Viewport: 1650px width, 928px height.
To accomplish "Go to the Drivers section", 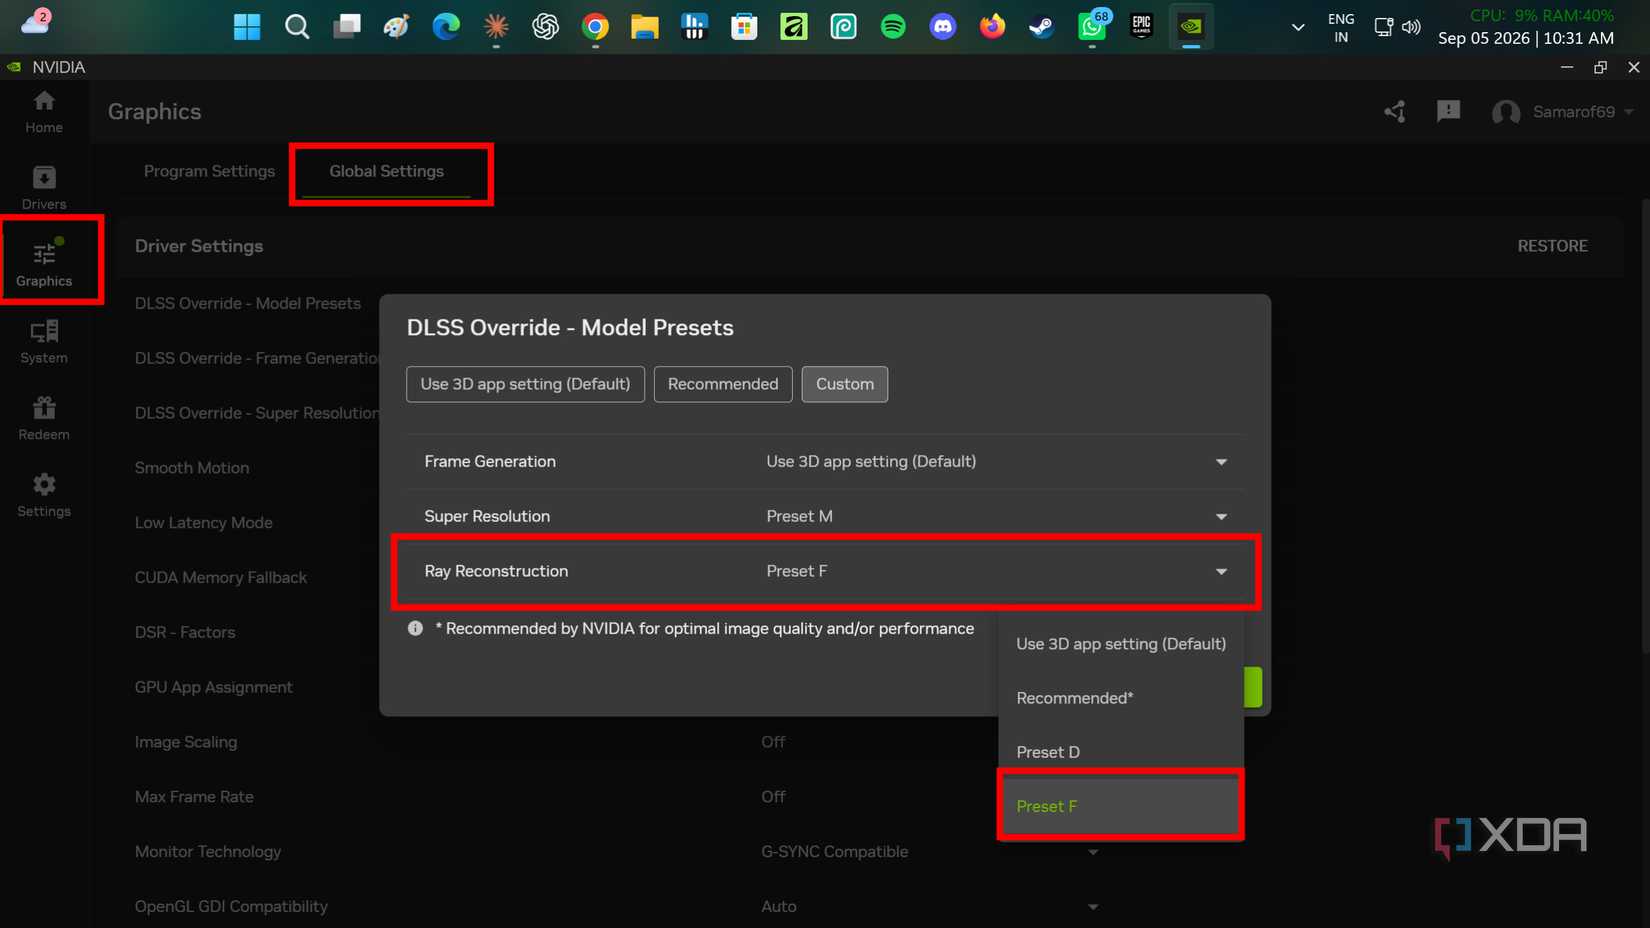I will coord(44,188).
